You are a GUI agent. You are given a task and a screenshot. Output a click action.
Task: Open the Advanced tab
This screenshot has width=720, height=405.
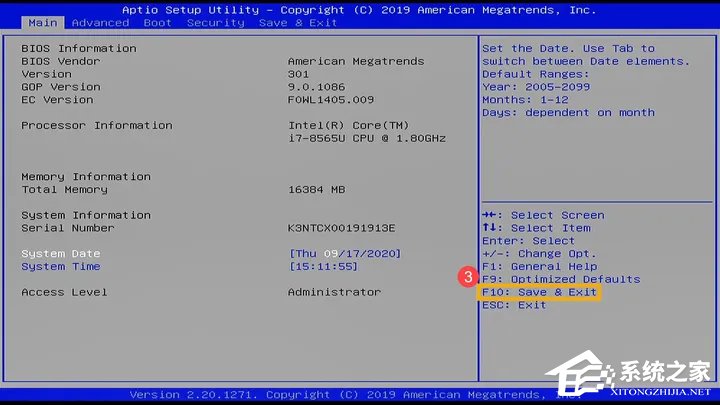point(100,22)
